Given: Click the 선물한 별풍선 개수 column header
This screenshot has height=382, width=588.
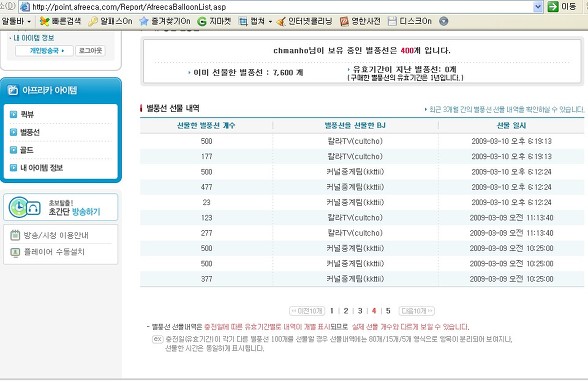Looking at the screenshot, I should click(x=206, y=126).
